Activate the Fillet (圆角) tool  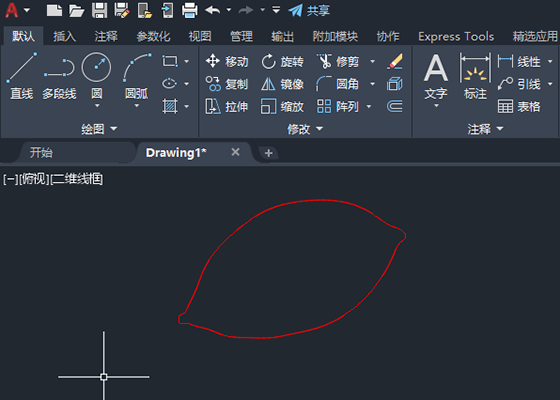point(338,84)
